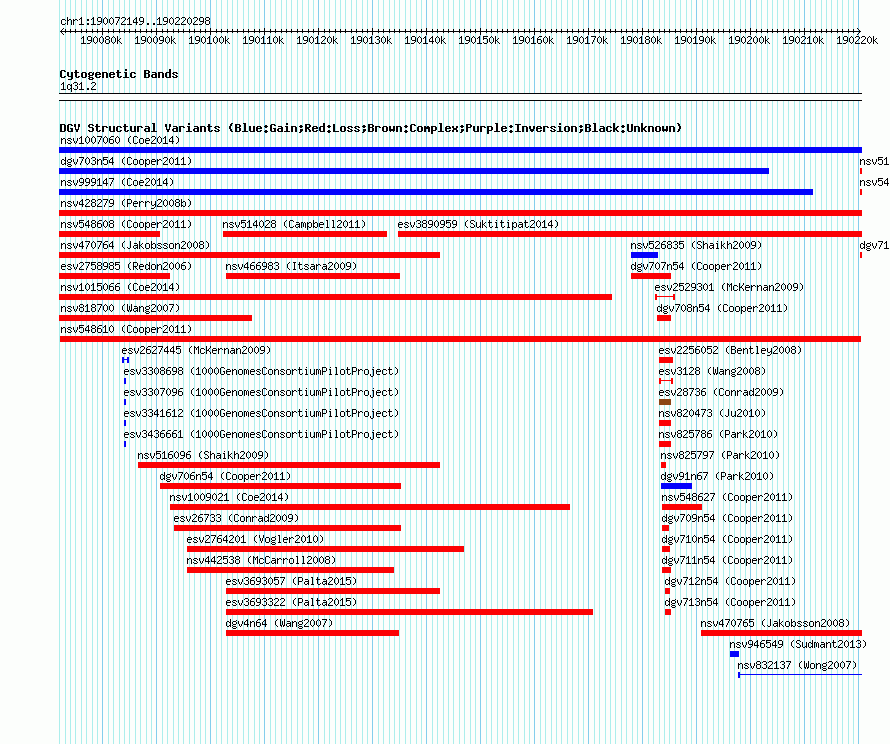The width and height of the screenshot is (890, 744).
Task: Click esv3890959 (Suktitipat2014) label
Action: click(478, 224)
